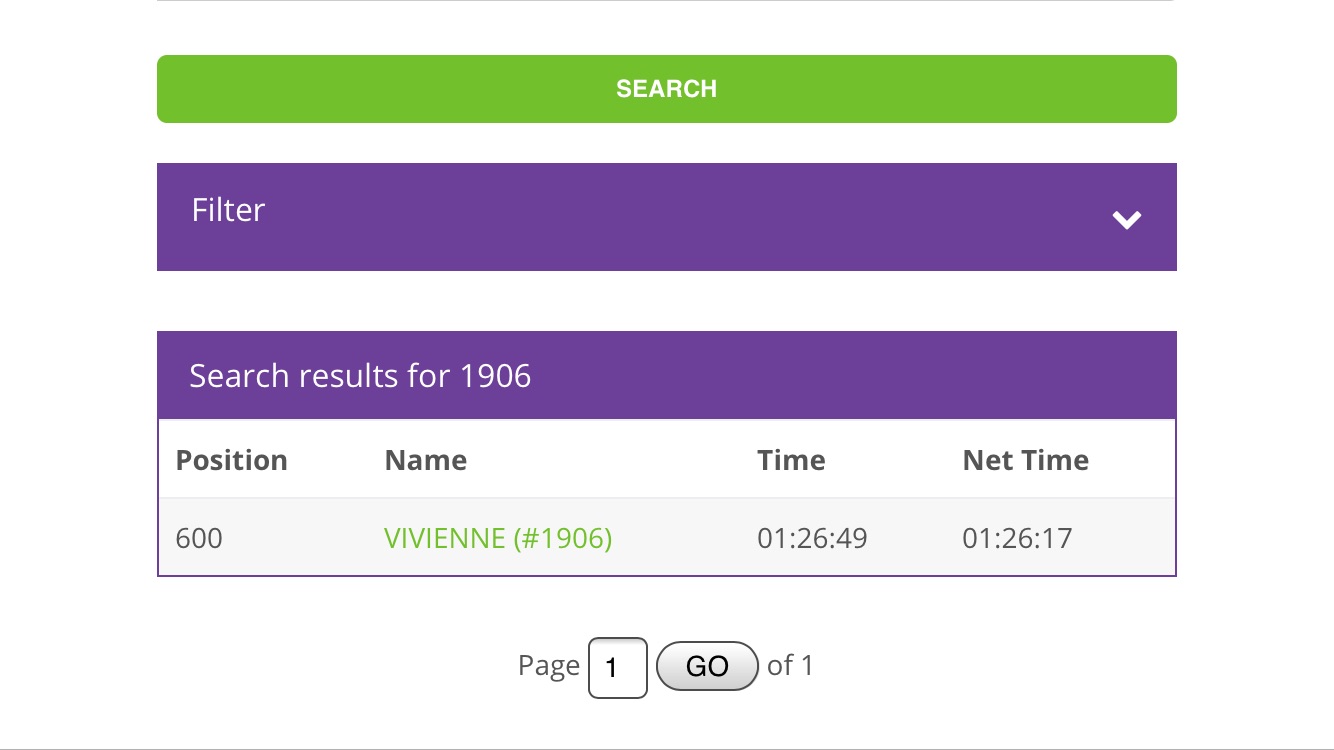Click the Time column header
The image size is (1334, 750).
(791, 460)
